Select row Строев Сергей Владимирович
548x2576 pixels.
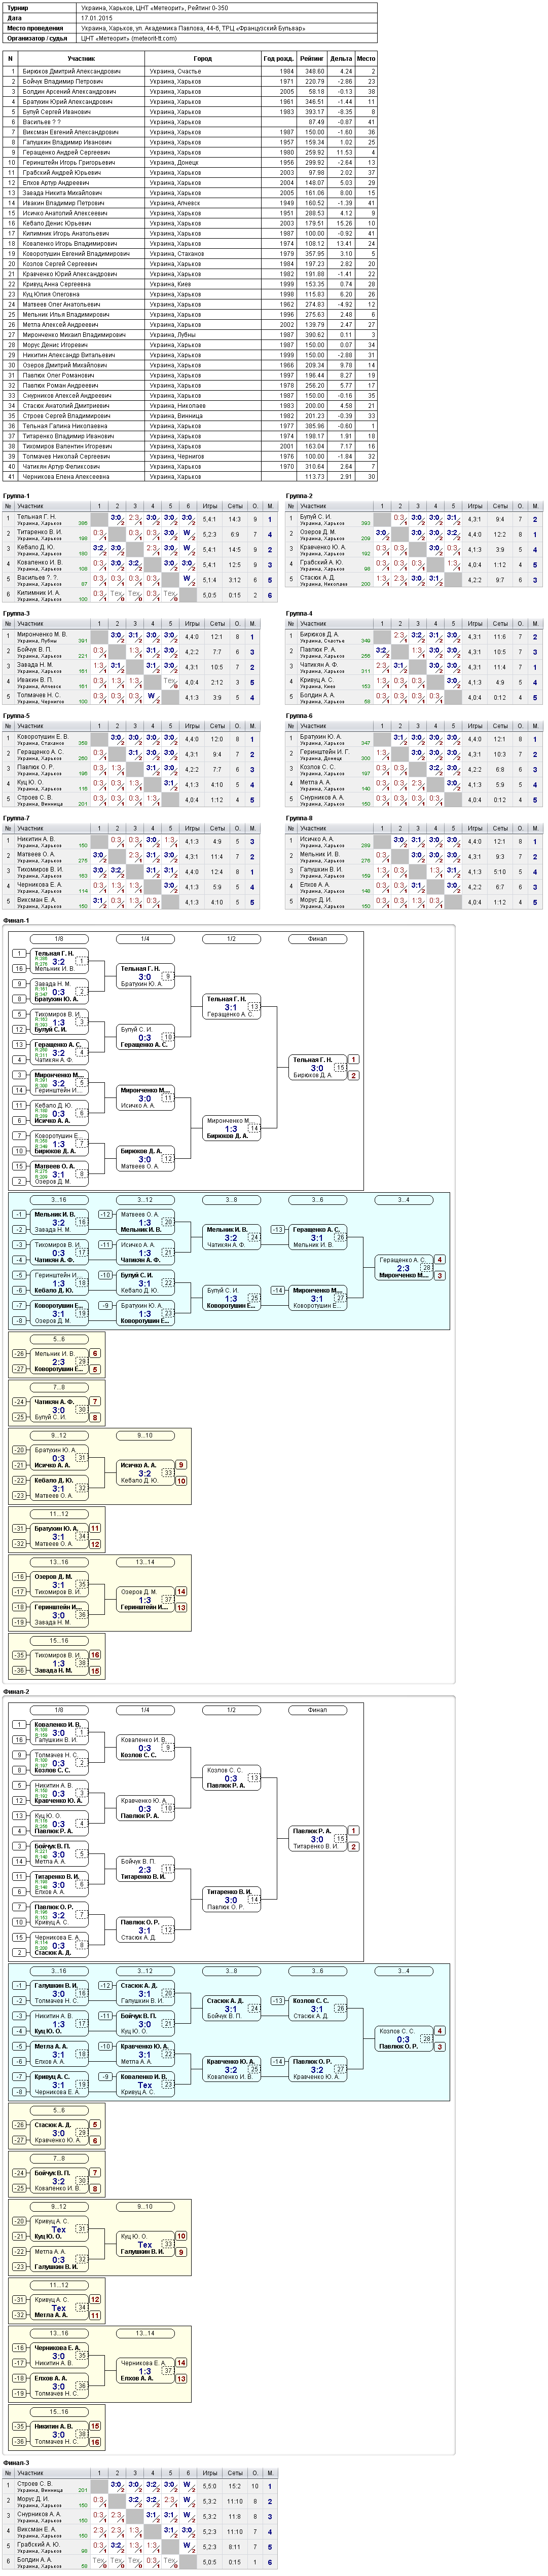point(190,416)
